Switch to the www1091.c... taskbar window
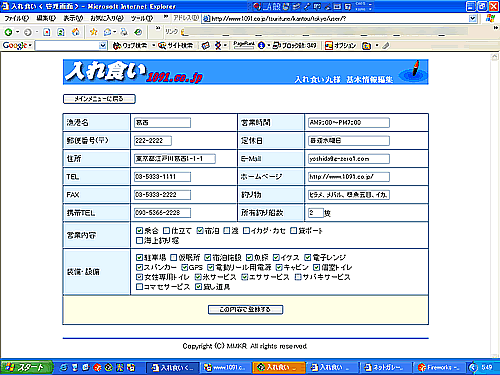 click(225, 367)
